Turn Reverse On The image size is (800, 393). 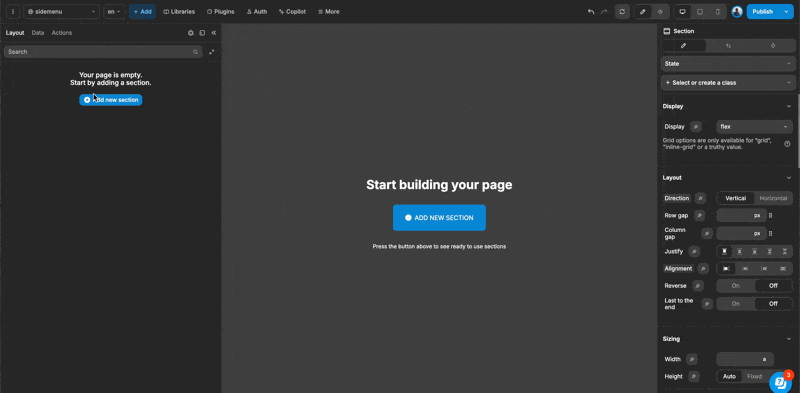point(736,286)
